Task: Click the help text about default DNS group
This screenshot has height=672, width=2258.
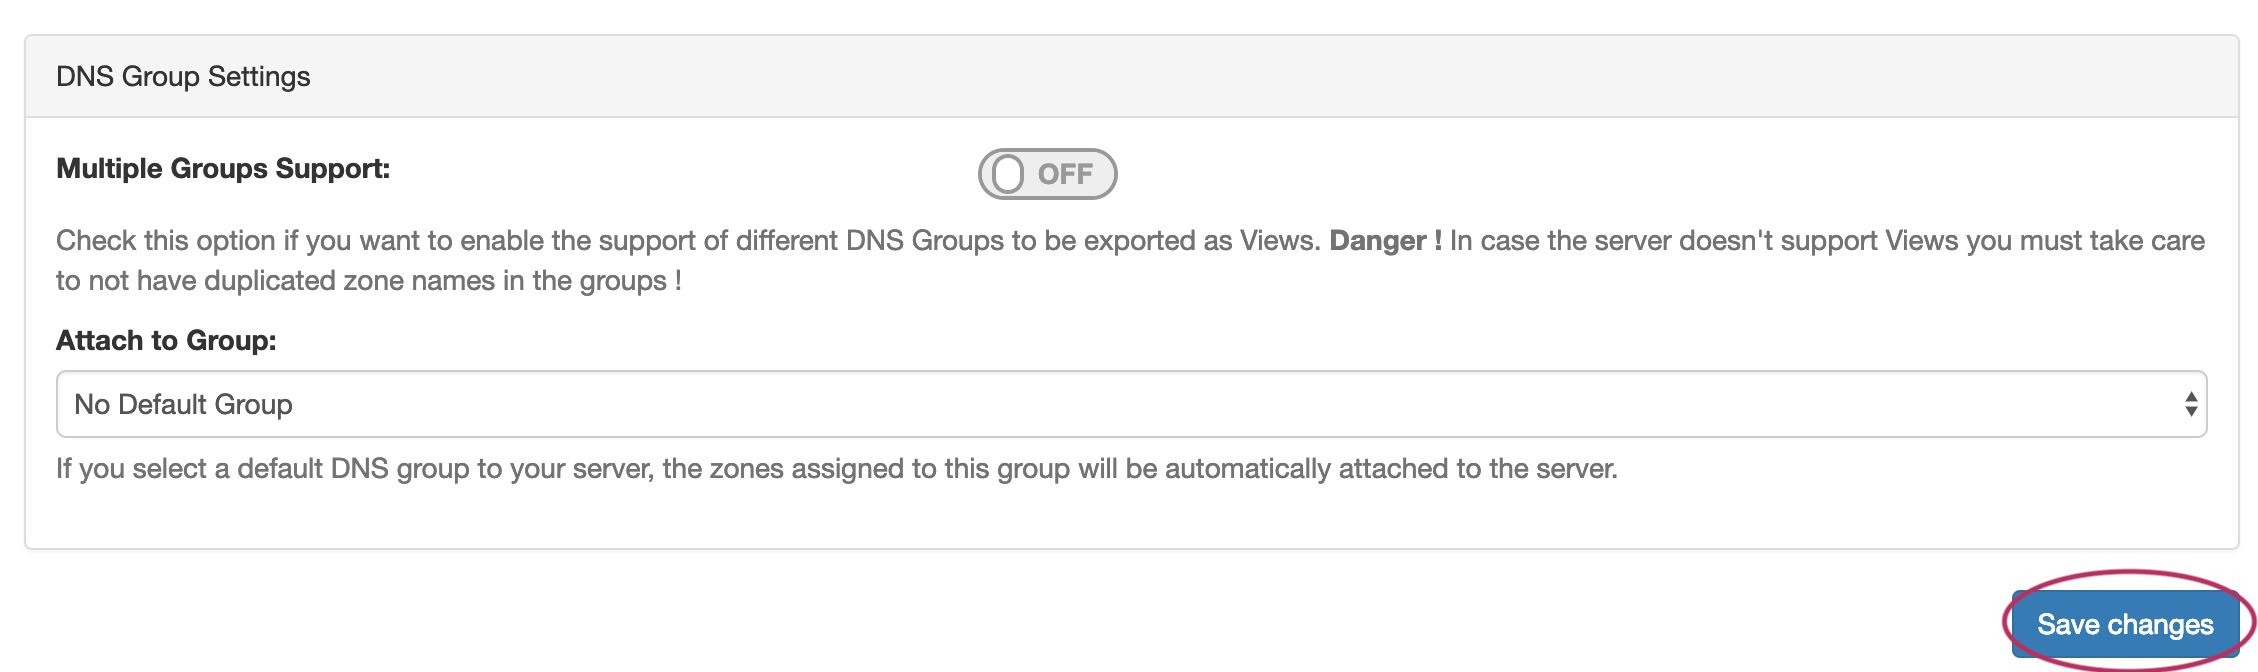Action: tap(836, 468)
